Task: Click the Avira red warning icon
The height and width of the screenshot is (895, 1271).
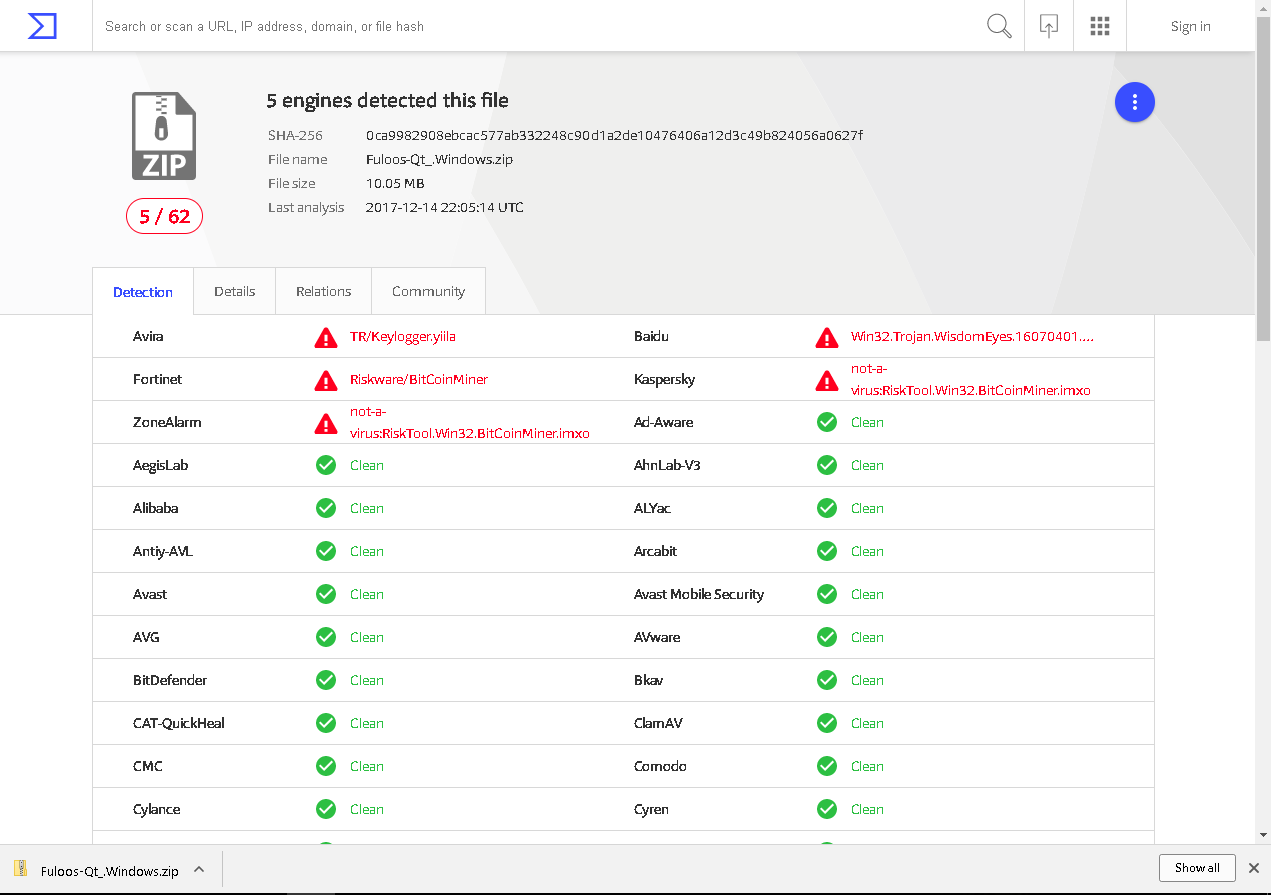Action: tap(326, 337)
